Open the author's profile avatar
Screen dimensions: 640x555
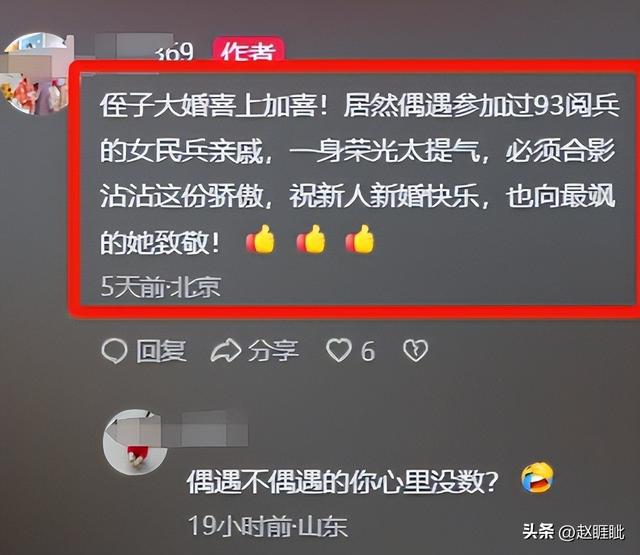[35, 74]
